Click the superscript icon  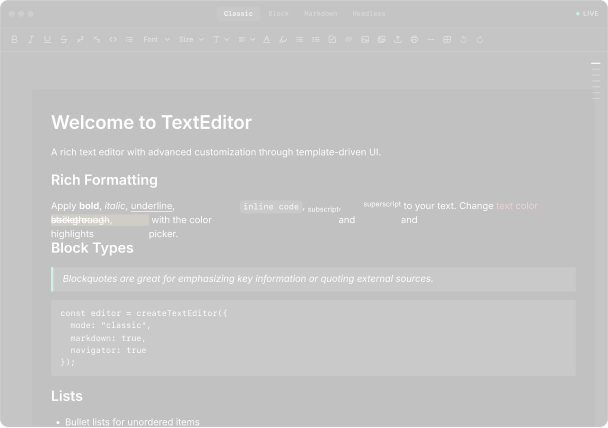click(80, 40)
